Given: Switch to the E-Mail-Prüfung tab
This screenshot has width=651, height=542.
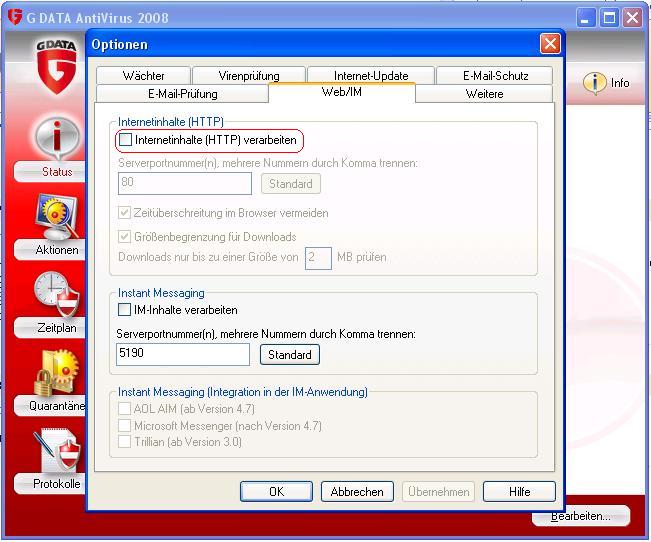Looking at the screenshot, I should pyautogui.click(x=182, y=94).
